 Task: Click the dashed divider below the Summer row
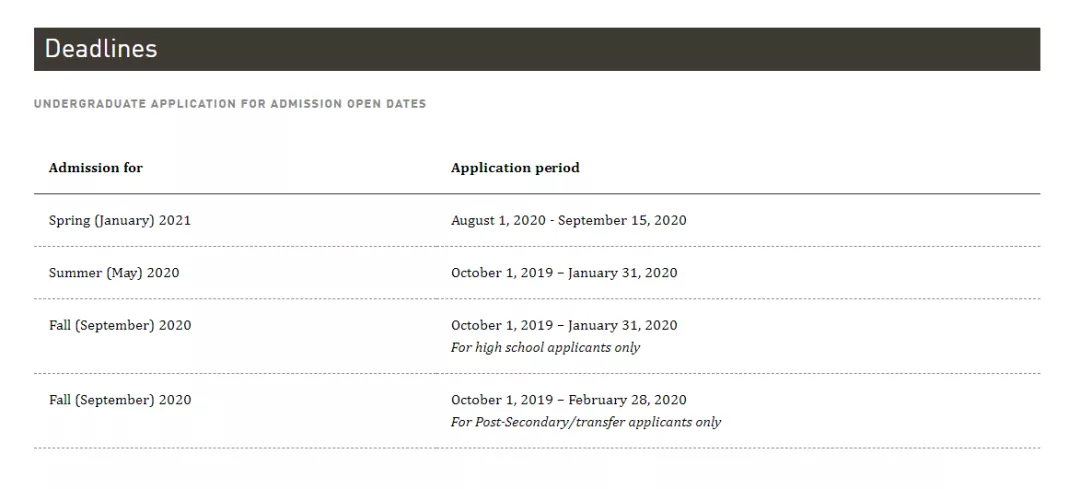click(x=537, y=298)
